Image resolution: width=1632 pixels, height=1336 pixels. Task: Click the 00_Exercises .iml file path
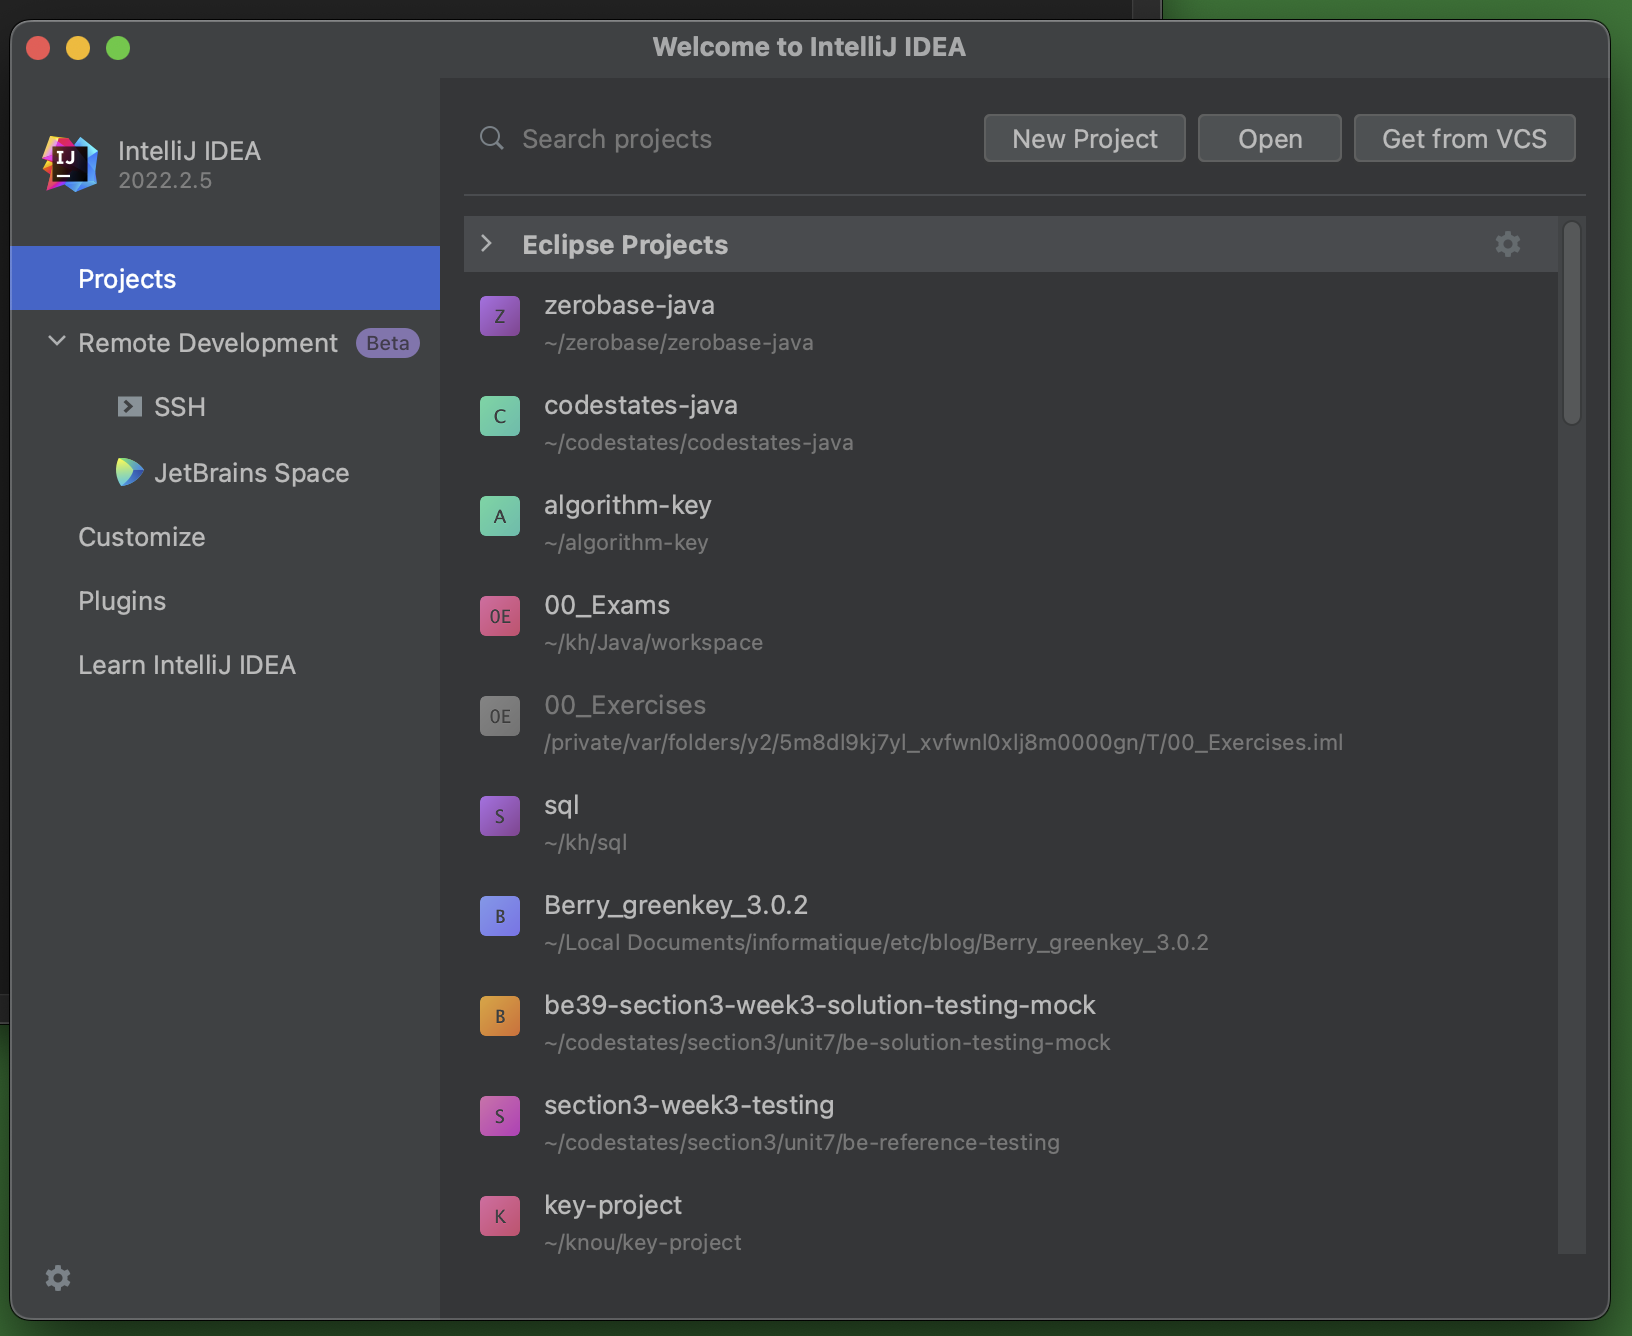click(943, 742)
